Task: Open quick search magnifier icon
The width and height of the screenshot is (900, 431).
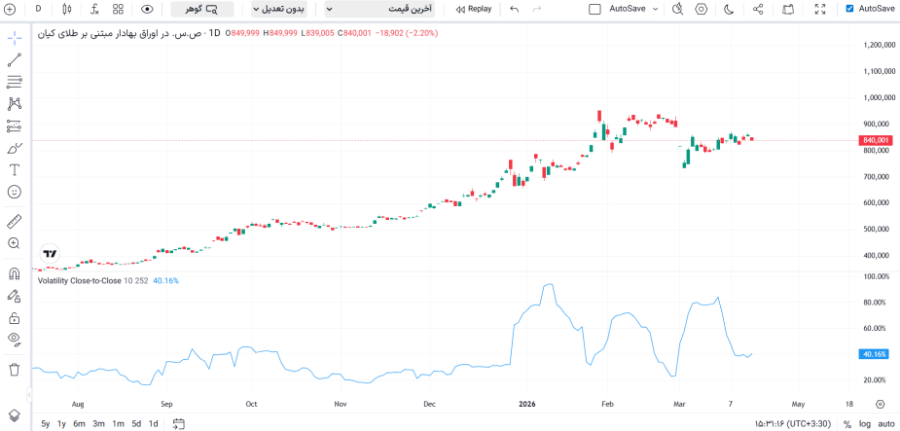Action: 678,9
